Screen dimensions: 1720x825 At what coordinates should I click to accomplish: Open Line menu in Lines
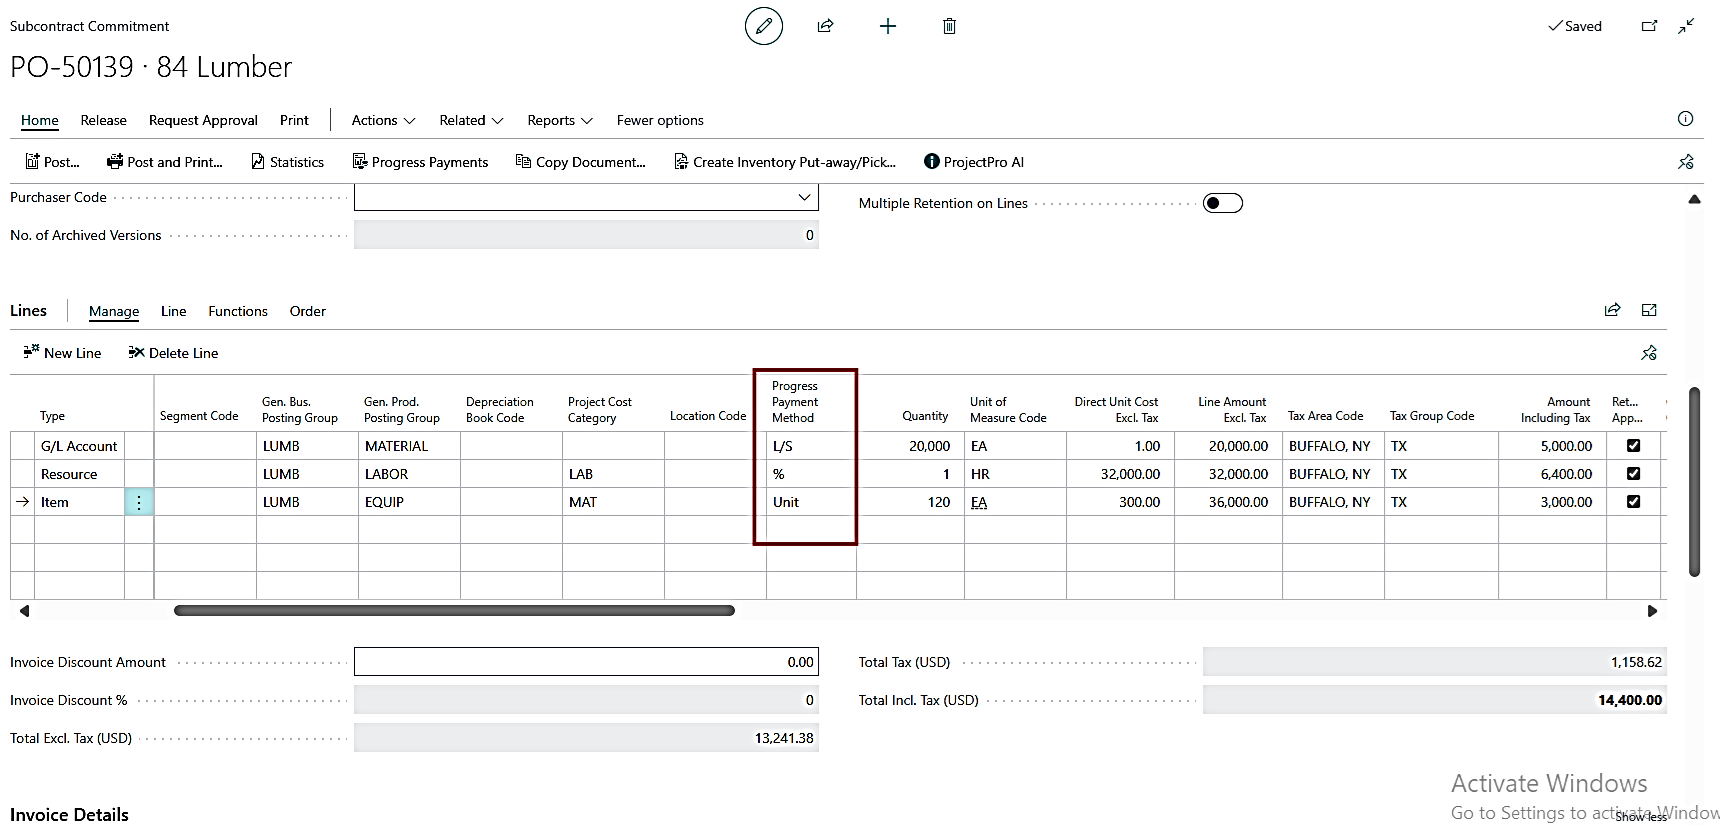[174, 311]
